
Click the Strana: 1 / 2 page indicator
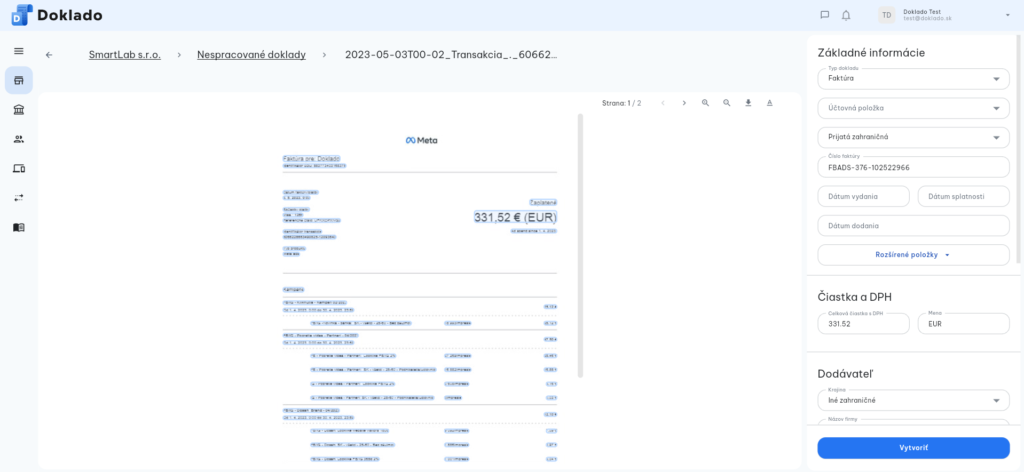click(622, 103)
